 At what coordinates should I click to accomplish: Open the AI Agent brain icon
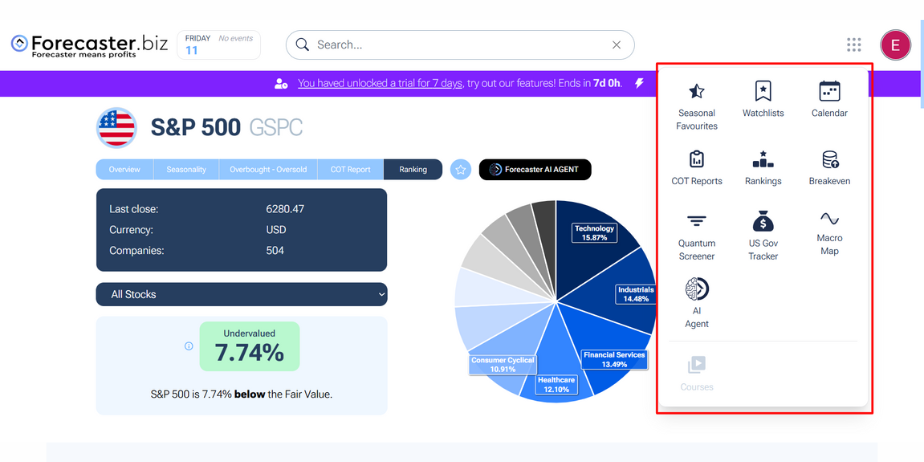pos(697,289)
